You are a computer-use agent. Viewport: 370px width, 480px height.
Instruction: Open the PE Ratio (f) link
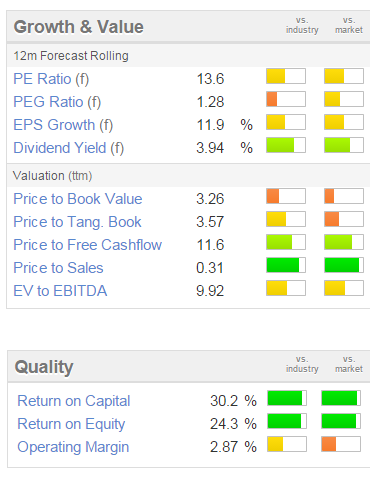[x=51, y=79]
